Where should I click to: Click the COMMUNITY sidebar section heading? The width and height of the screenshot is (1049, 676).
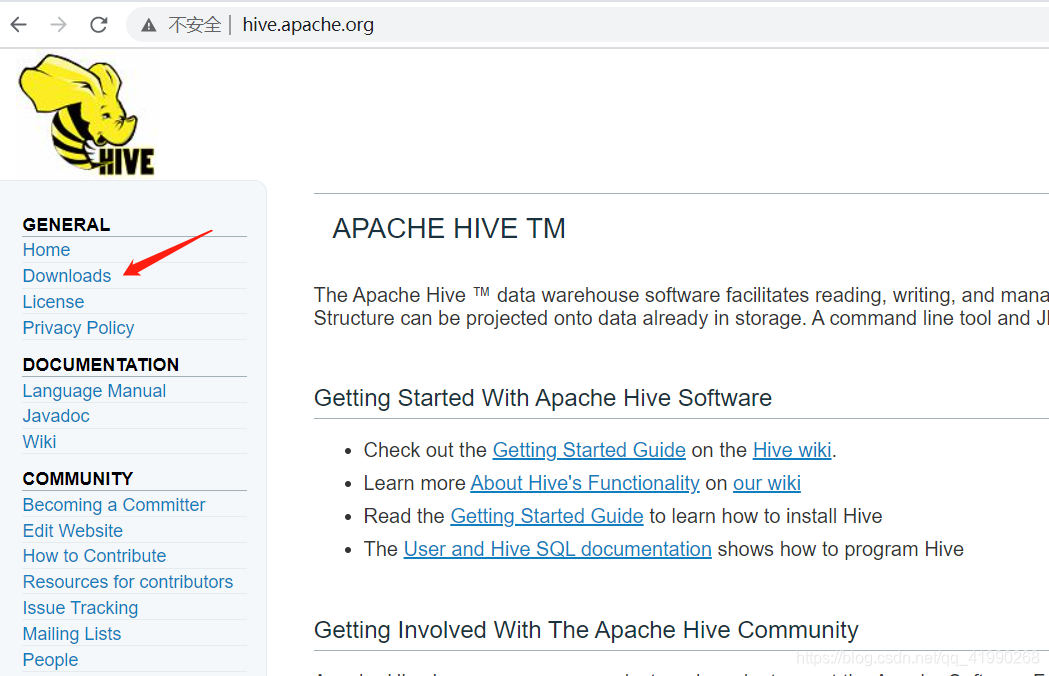tap(78, 479)
